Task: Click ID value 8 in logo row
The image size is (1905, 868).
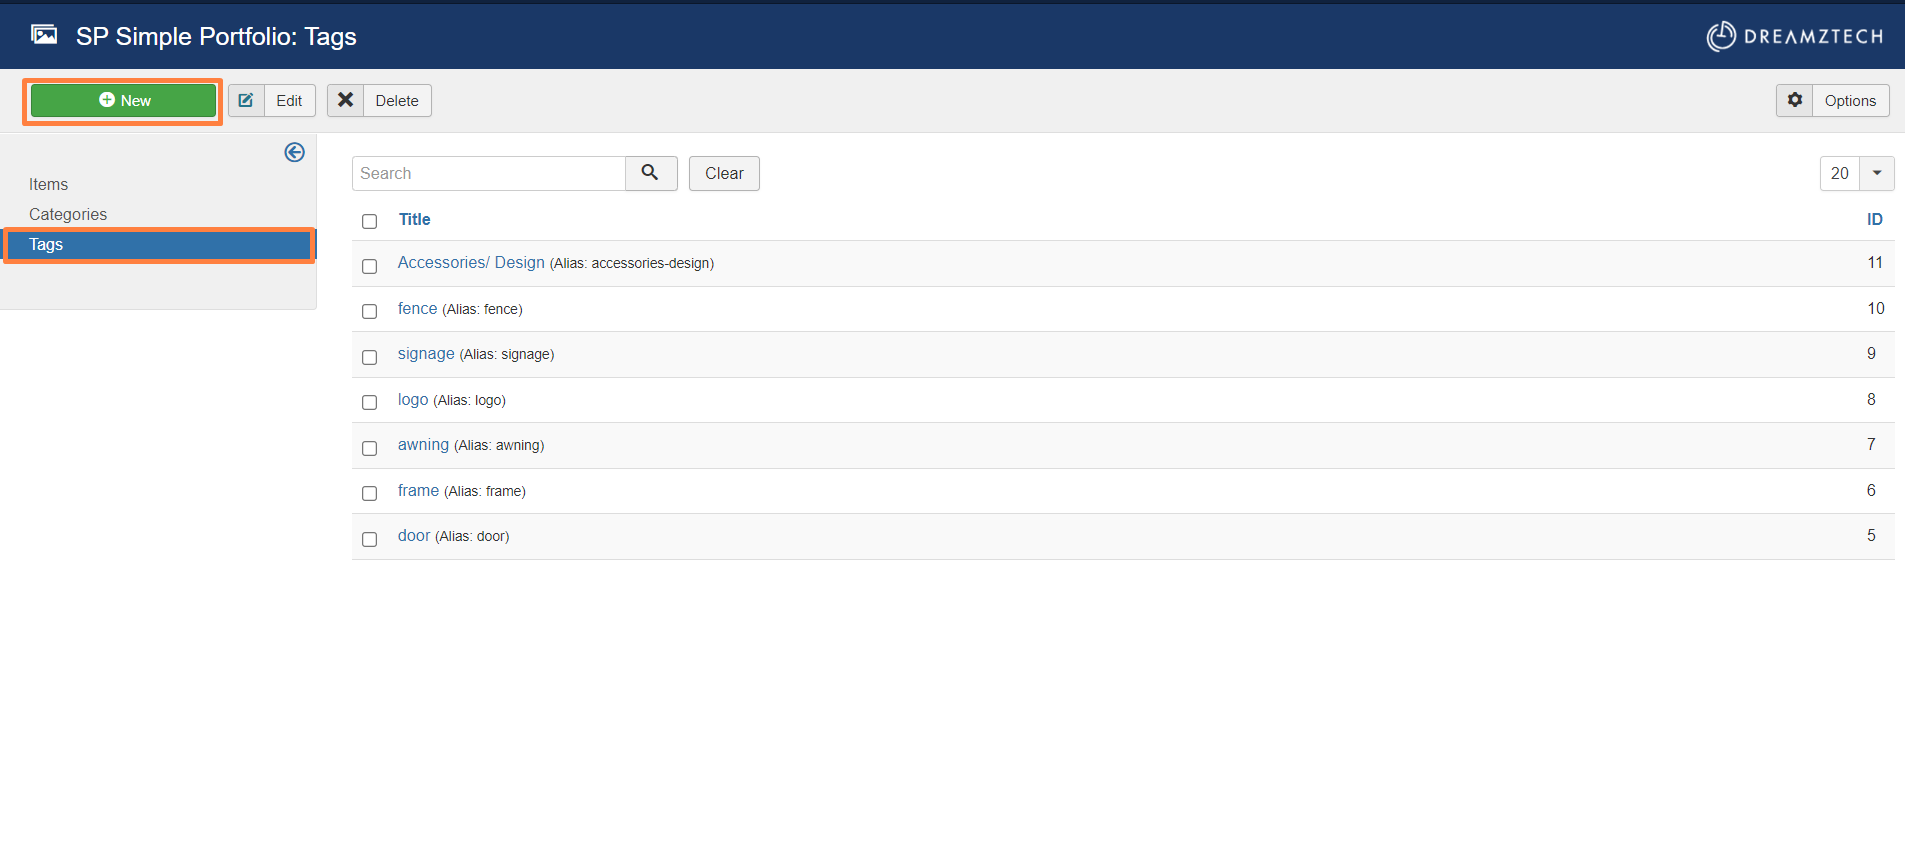Action: pos(1871,400)
